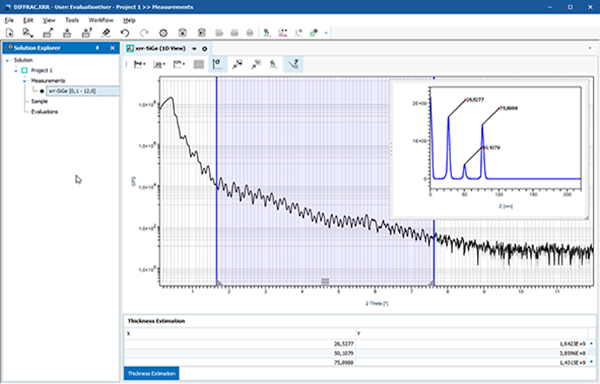Screen dimensions: 600x384
Task: Click the green peak-search icon in chart toolbar
Action: click(273, 64)
